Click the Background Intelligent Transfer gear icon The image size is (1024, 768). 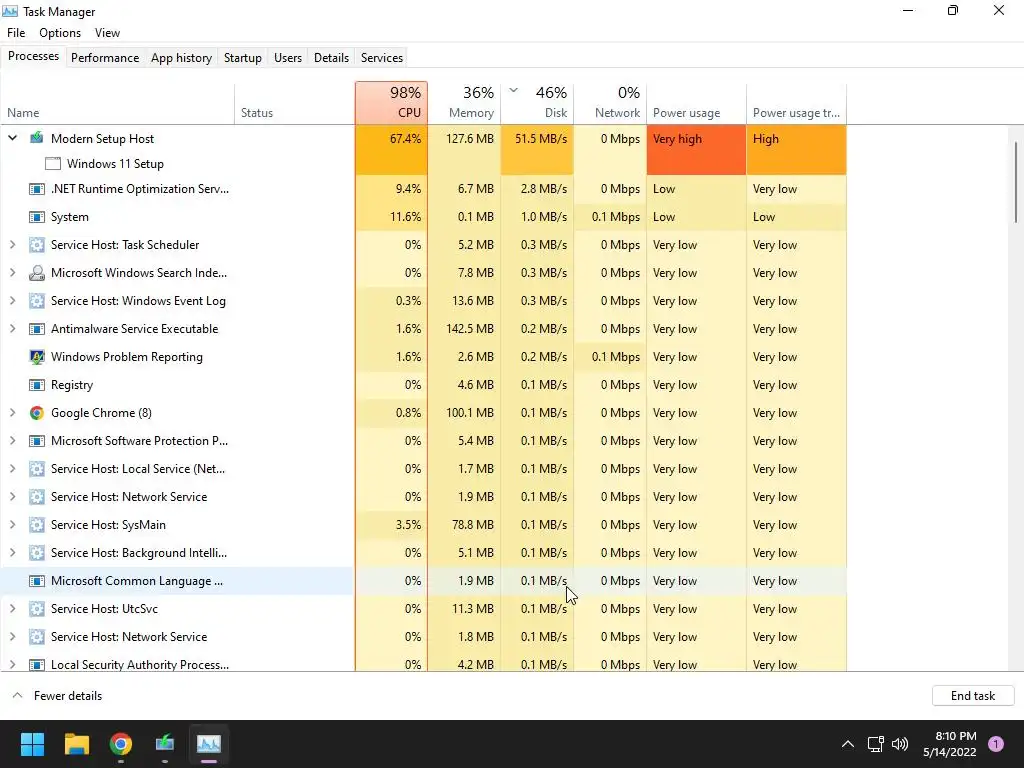click(37, 553)
